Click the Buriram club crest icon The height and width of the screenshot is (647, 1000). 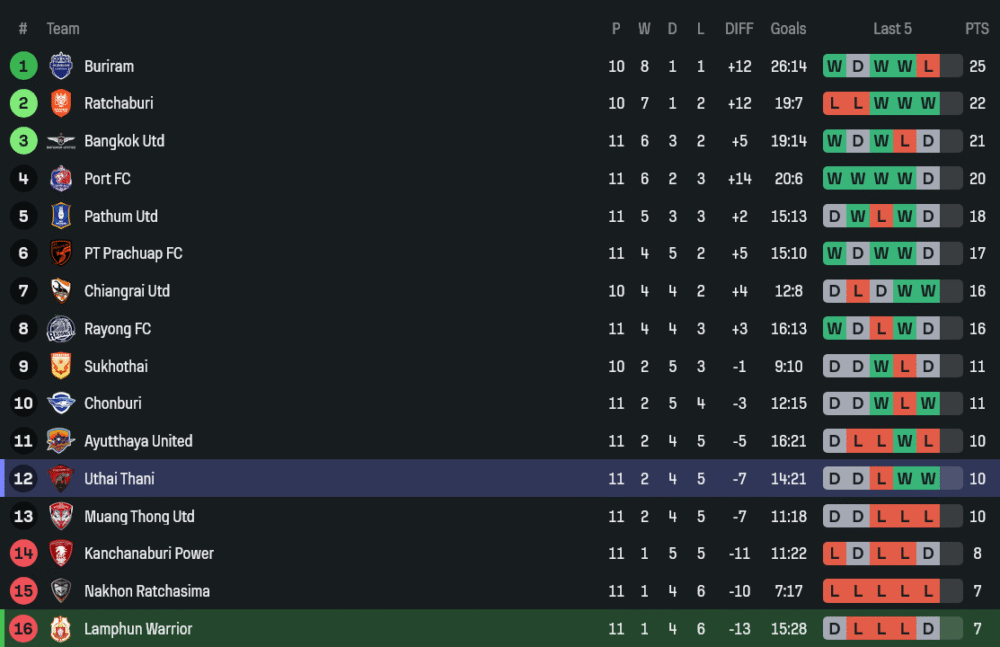61,66
